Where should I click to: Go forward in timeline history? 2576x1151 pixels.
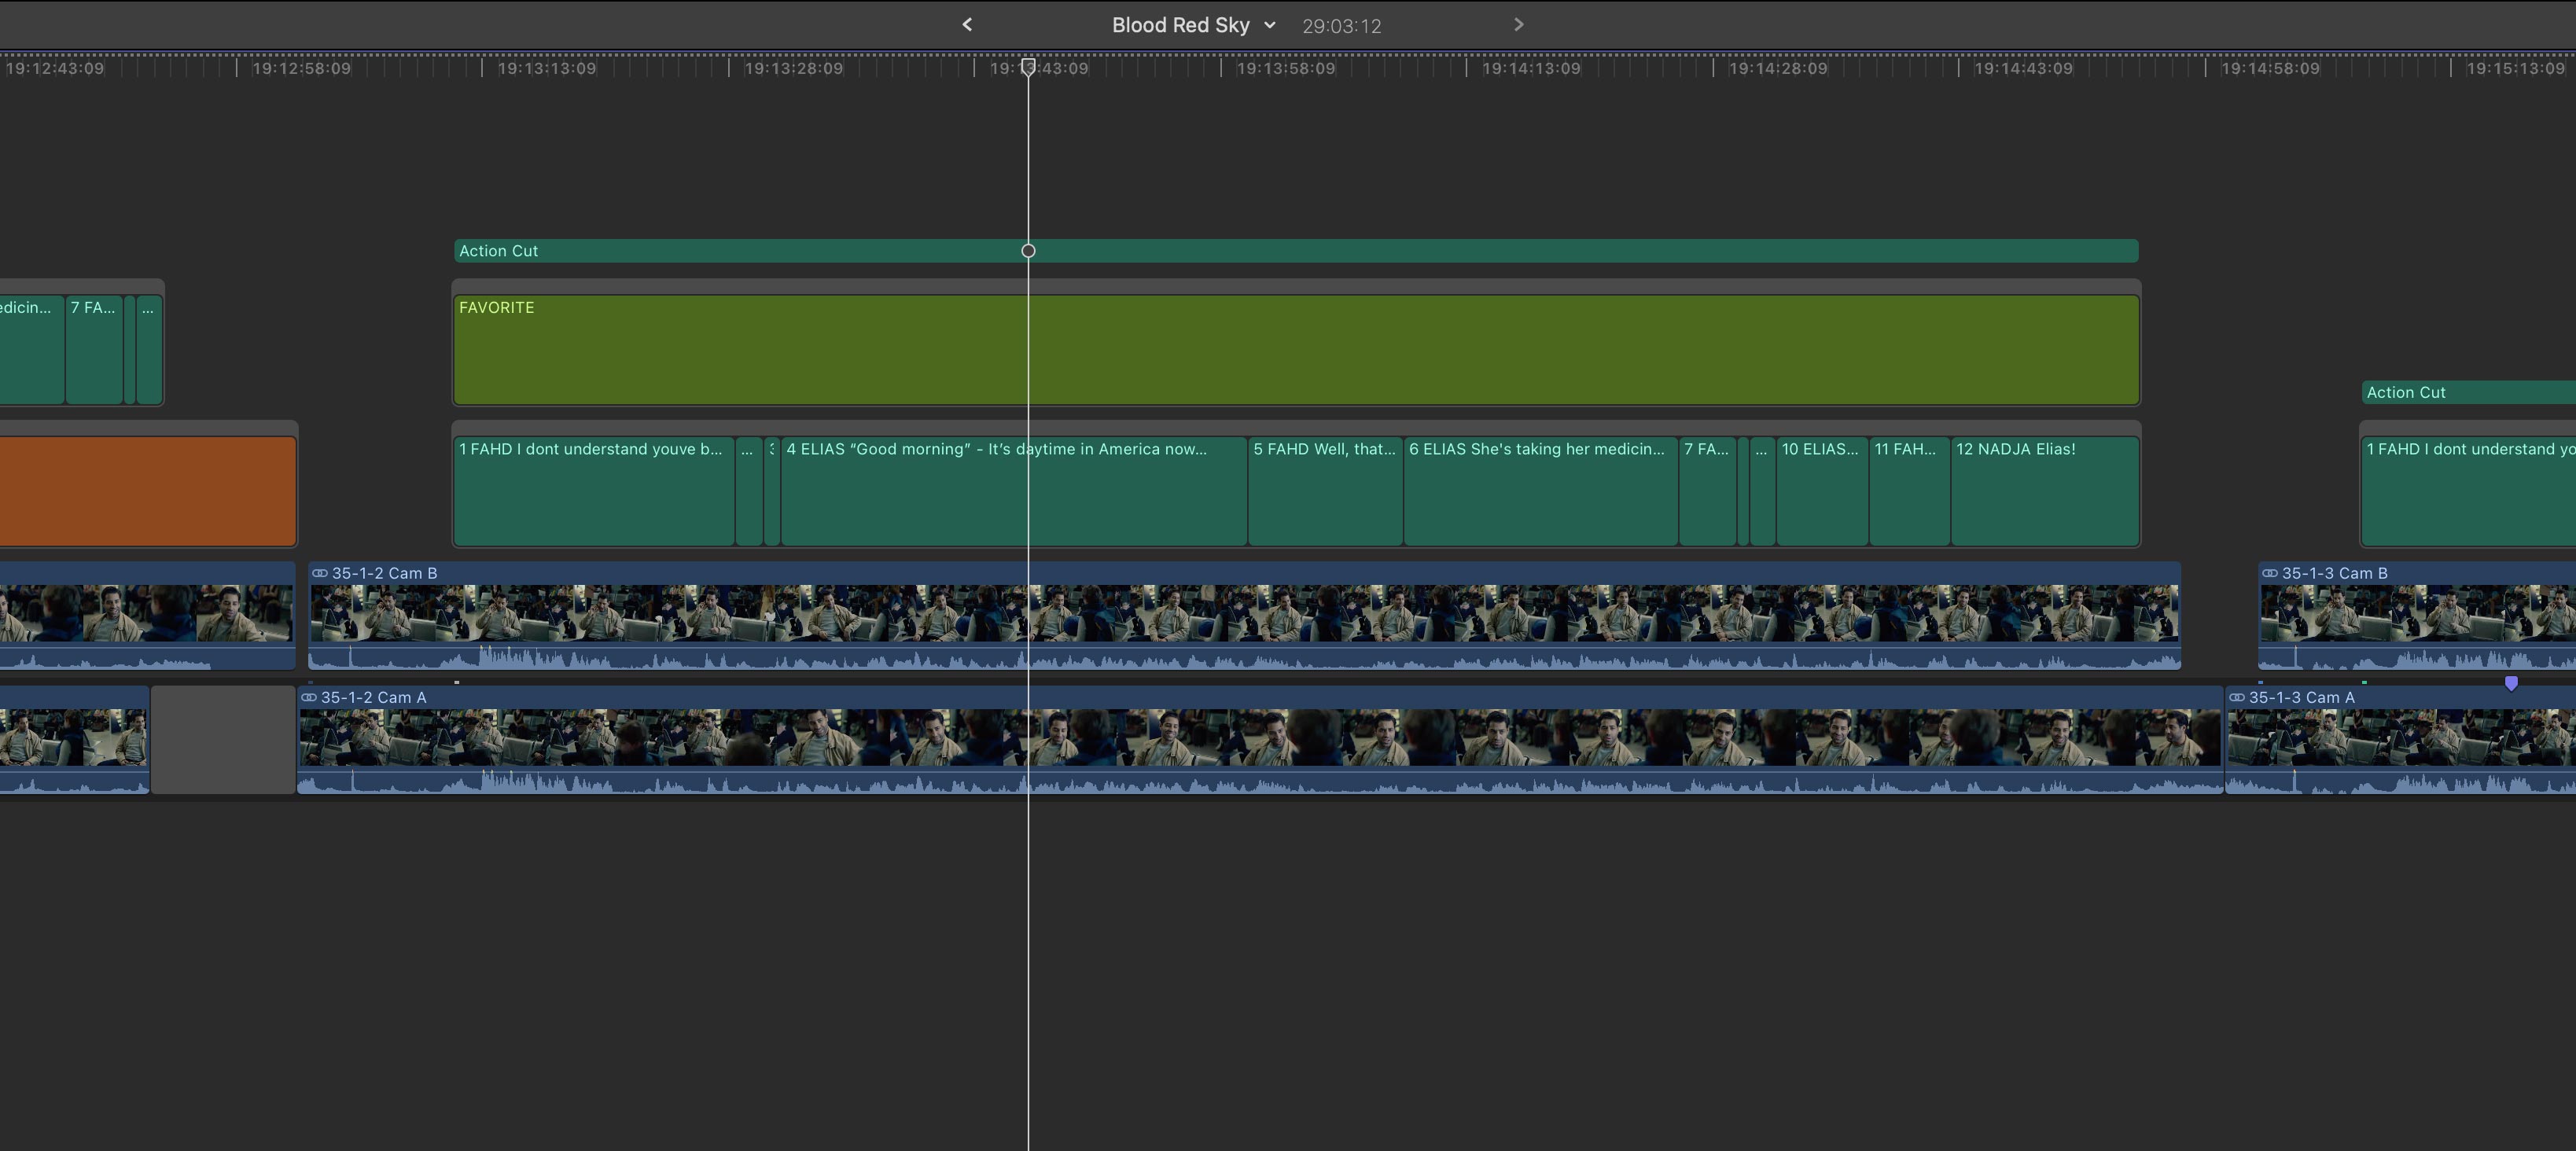click(1518, 24)
